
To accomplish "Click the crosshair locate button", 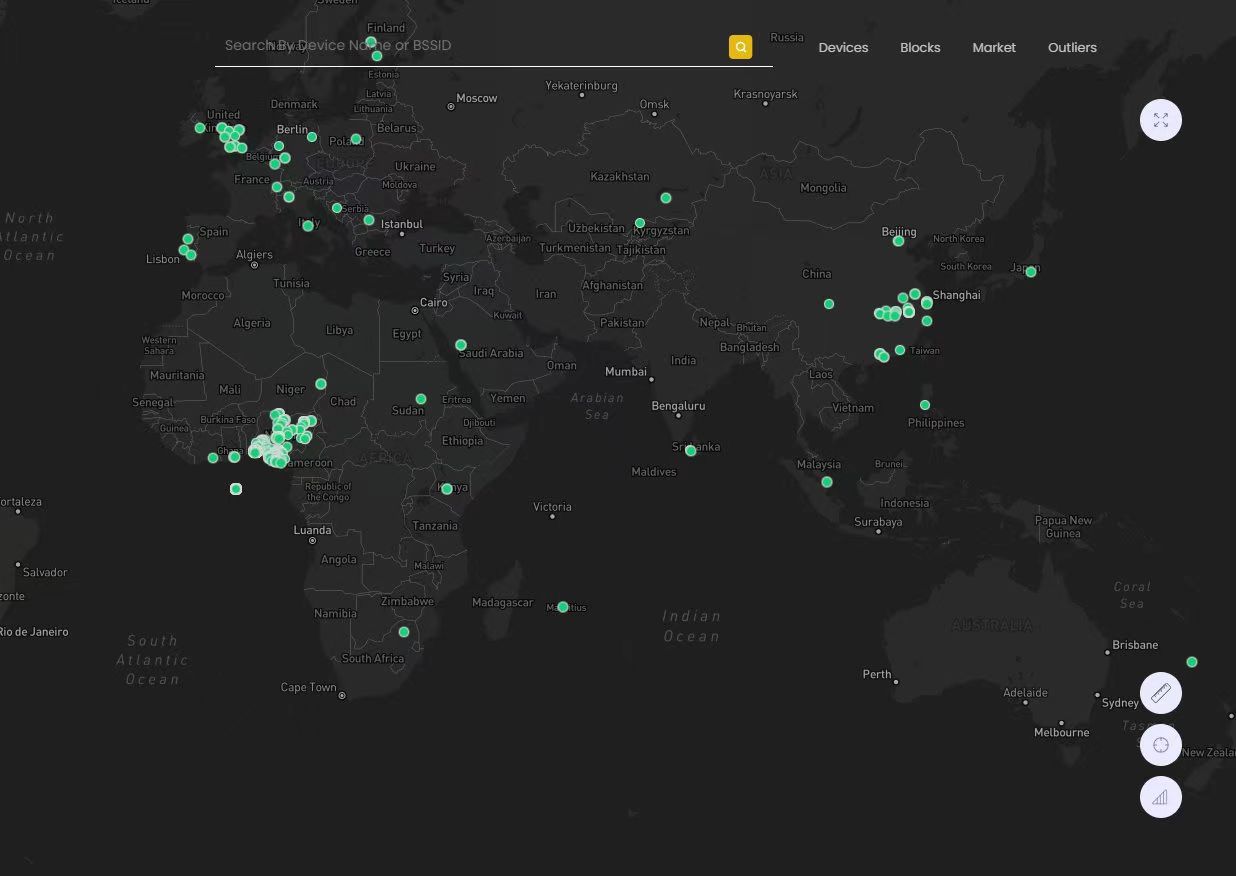I will tap(1161, 745).
